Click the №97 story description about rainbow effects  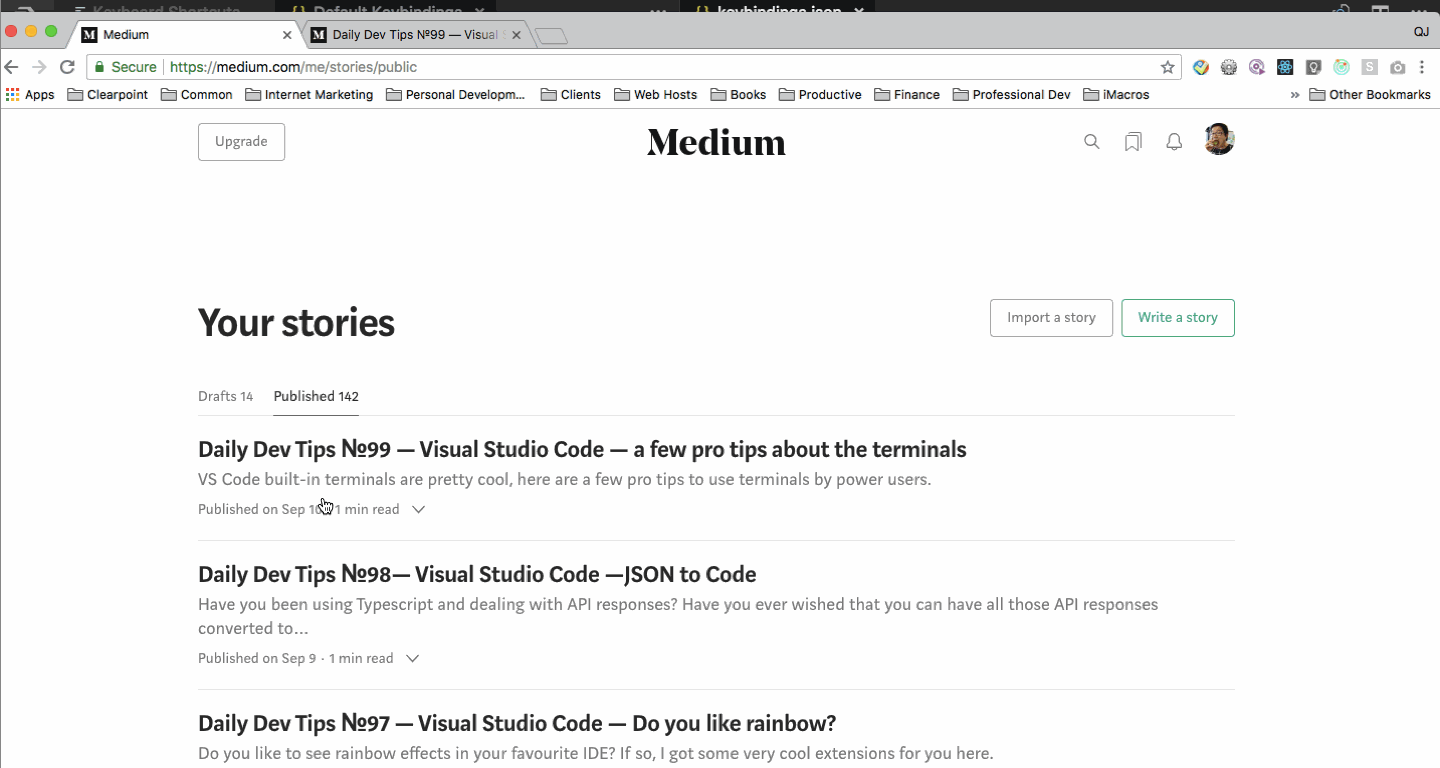coord(596,753)
